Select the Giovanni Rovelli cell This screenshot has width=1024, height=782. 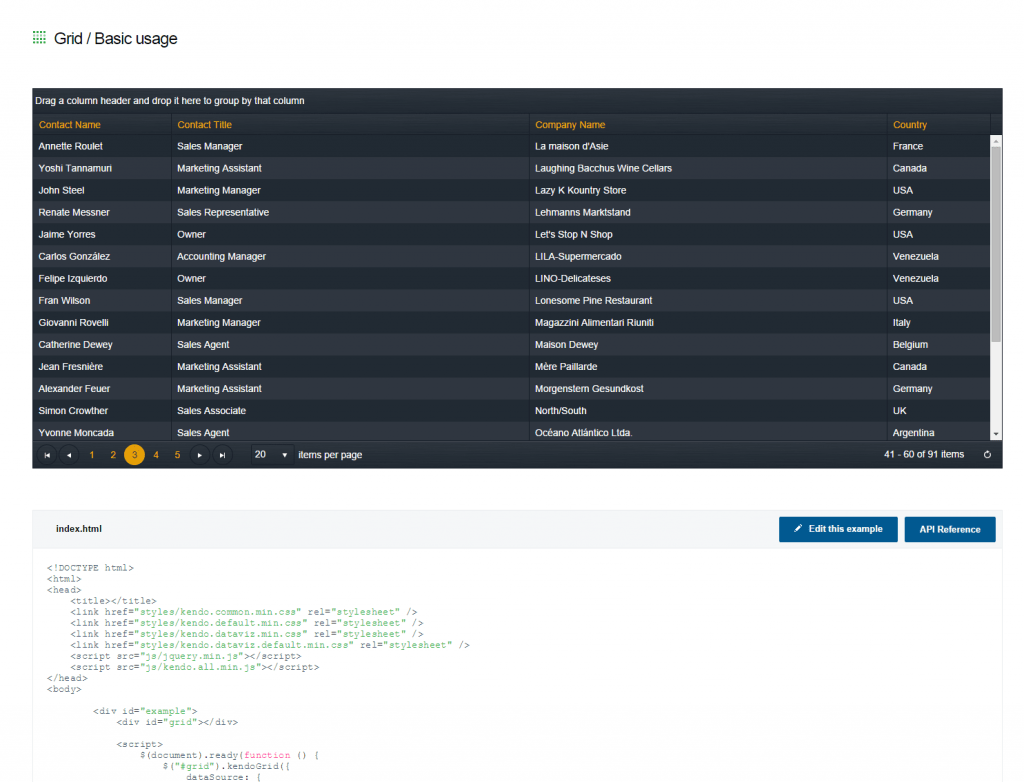point(102,323)
